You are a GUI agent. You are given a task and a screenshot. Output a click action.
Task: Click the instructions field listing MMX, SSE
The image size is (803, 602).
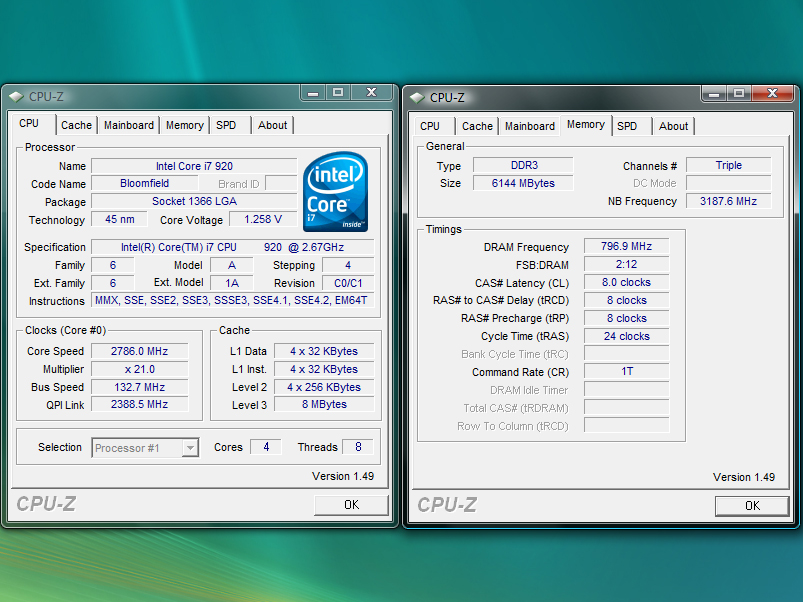click(x=233, y=300)
